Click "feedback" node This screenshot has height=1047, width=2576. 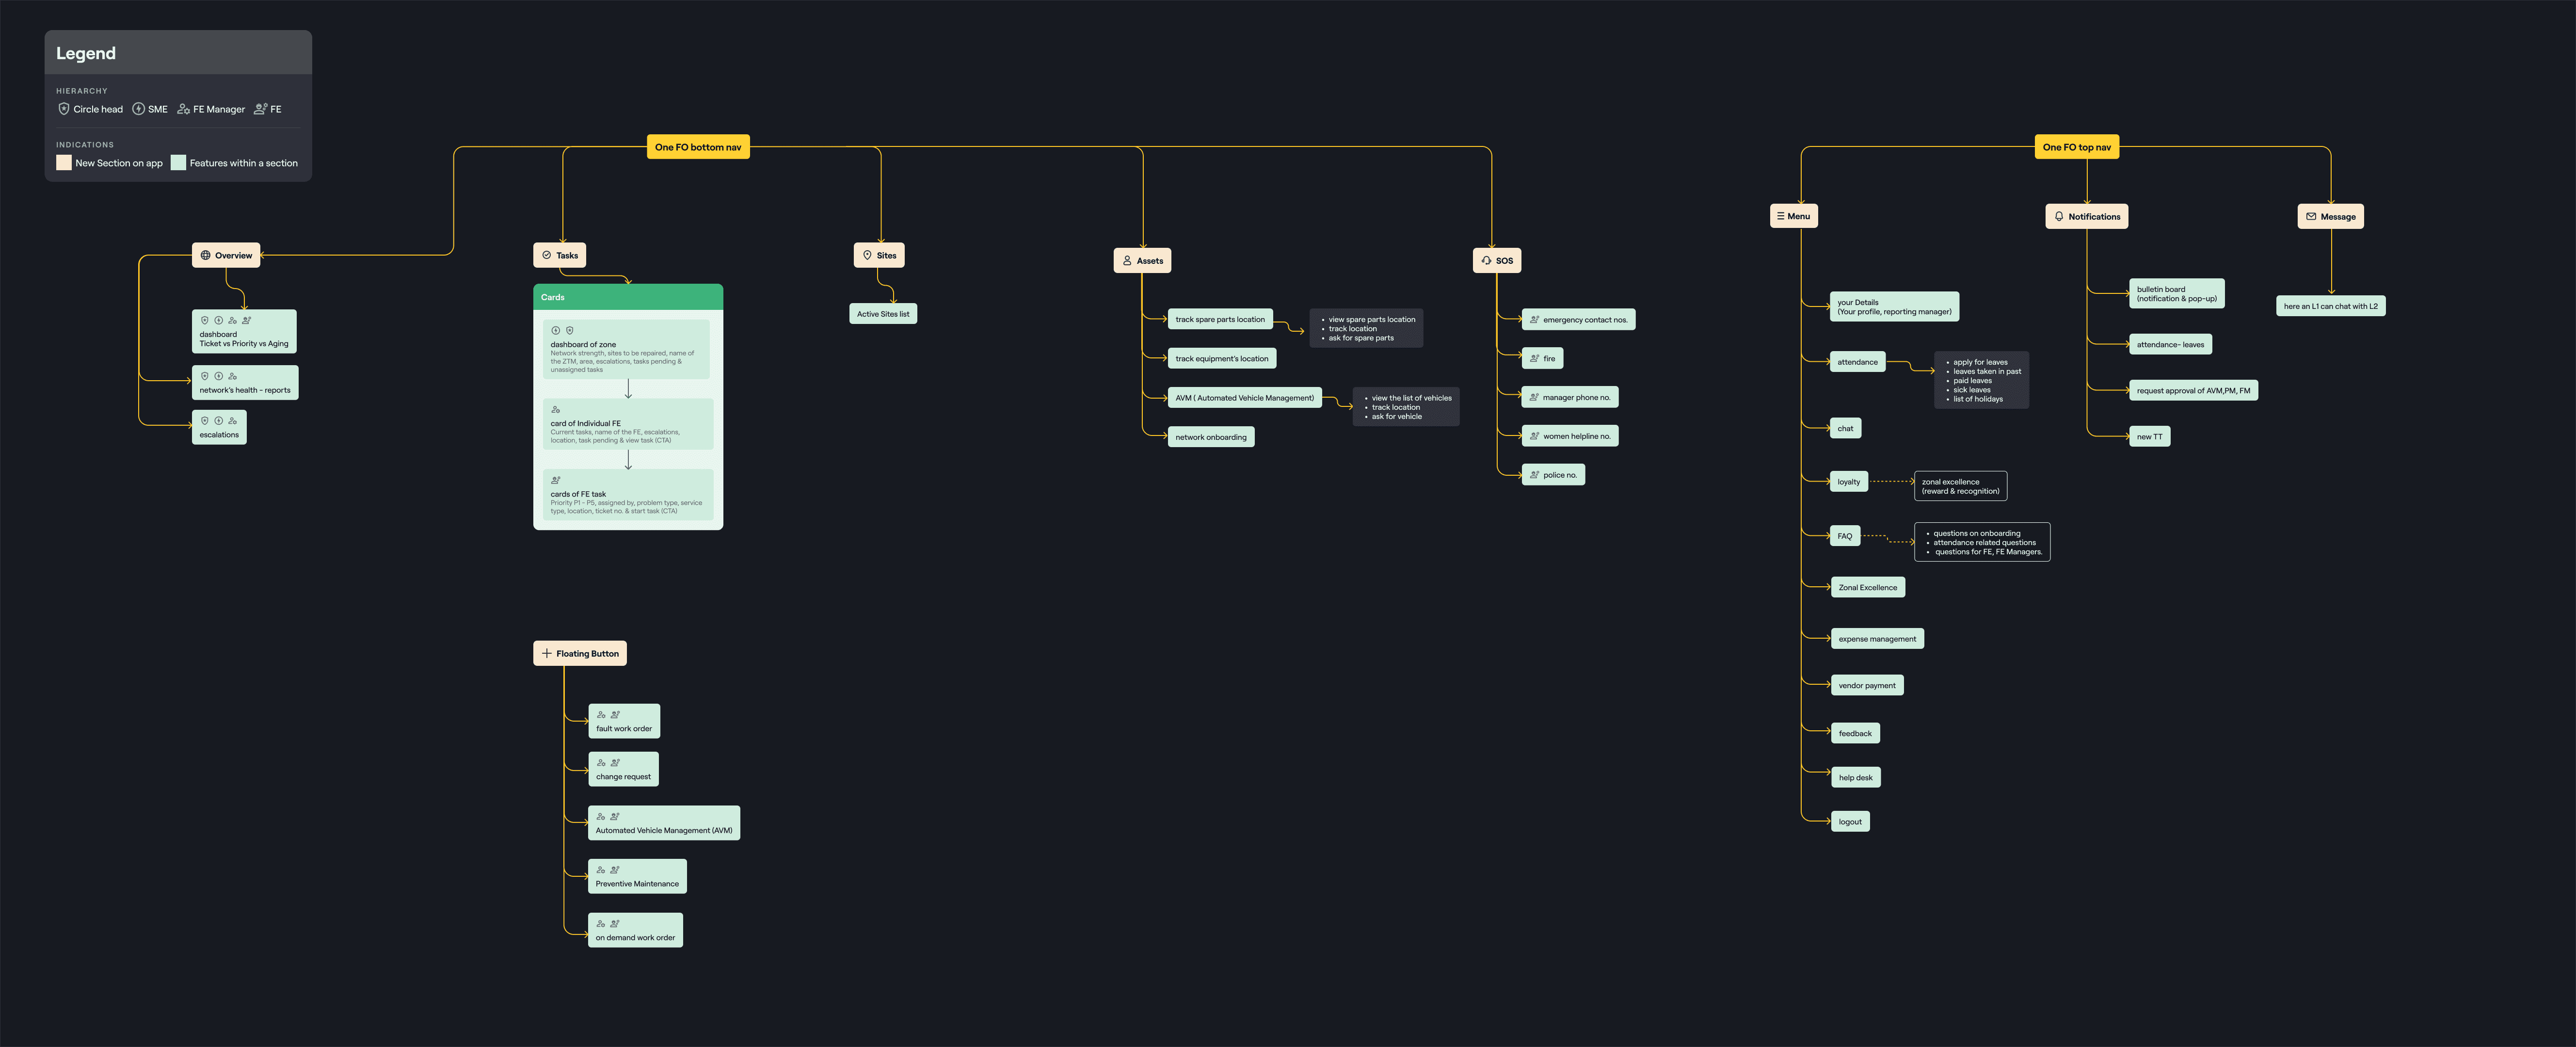(x=1855, y=733)
